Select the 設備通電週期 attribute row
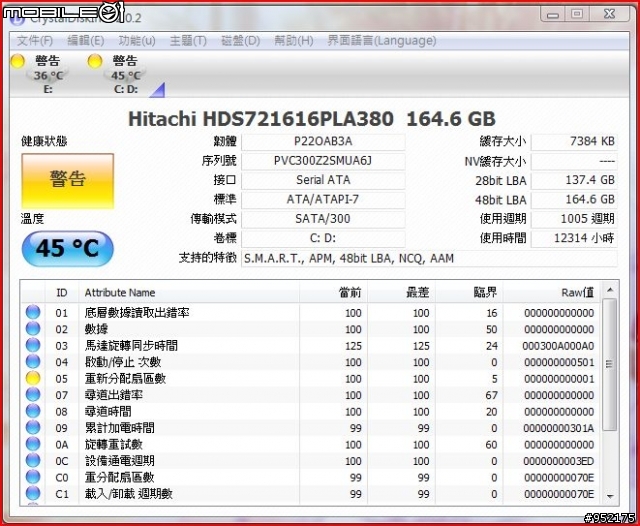This screenshot has height=526, width=640. click(310, 461)
